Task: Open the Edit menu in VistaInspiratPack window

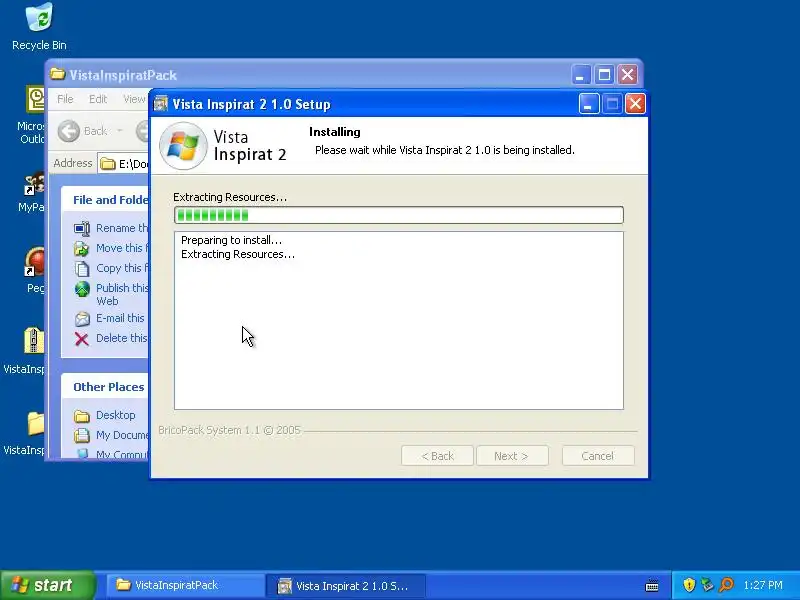Action: click(97, 99)
